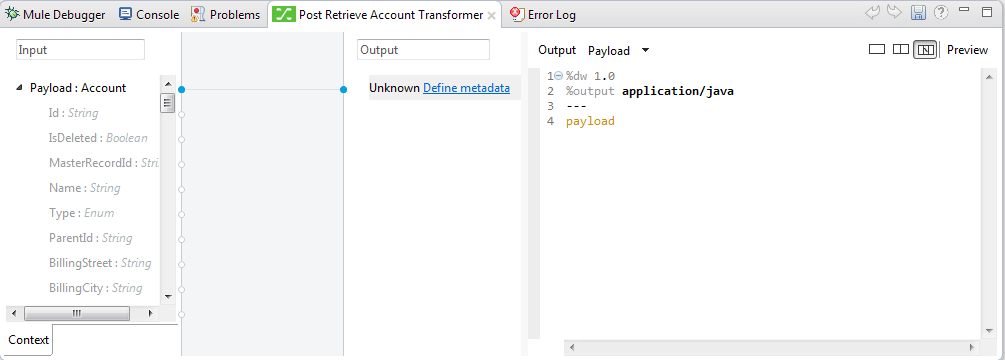This screenshot has height=360, width=1005.
Task: Switch to the Console tab
Action: pos(149,15)
